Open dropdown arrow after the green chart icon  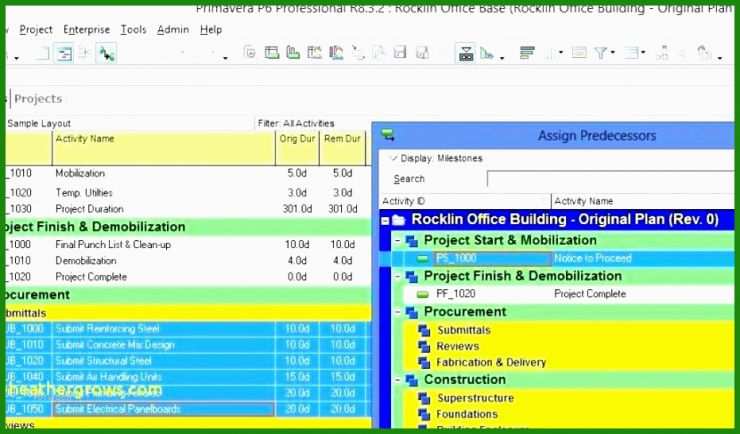tap(502, 57)
